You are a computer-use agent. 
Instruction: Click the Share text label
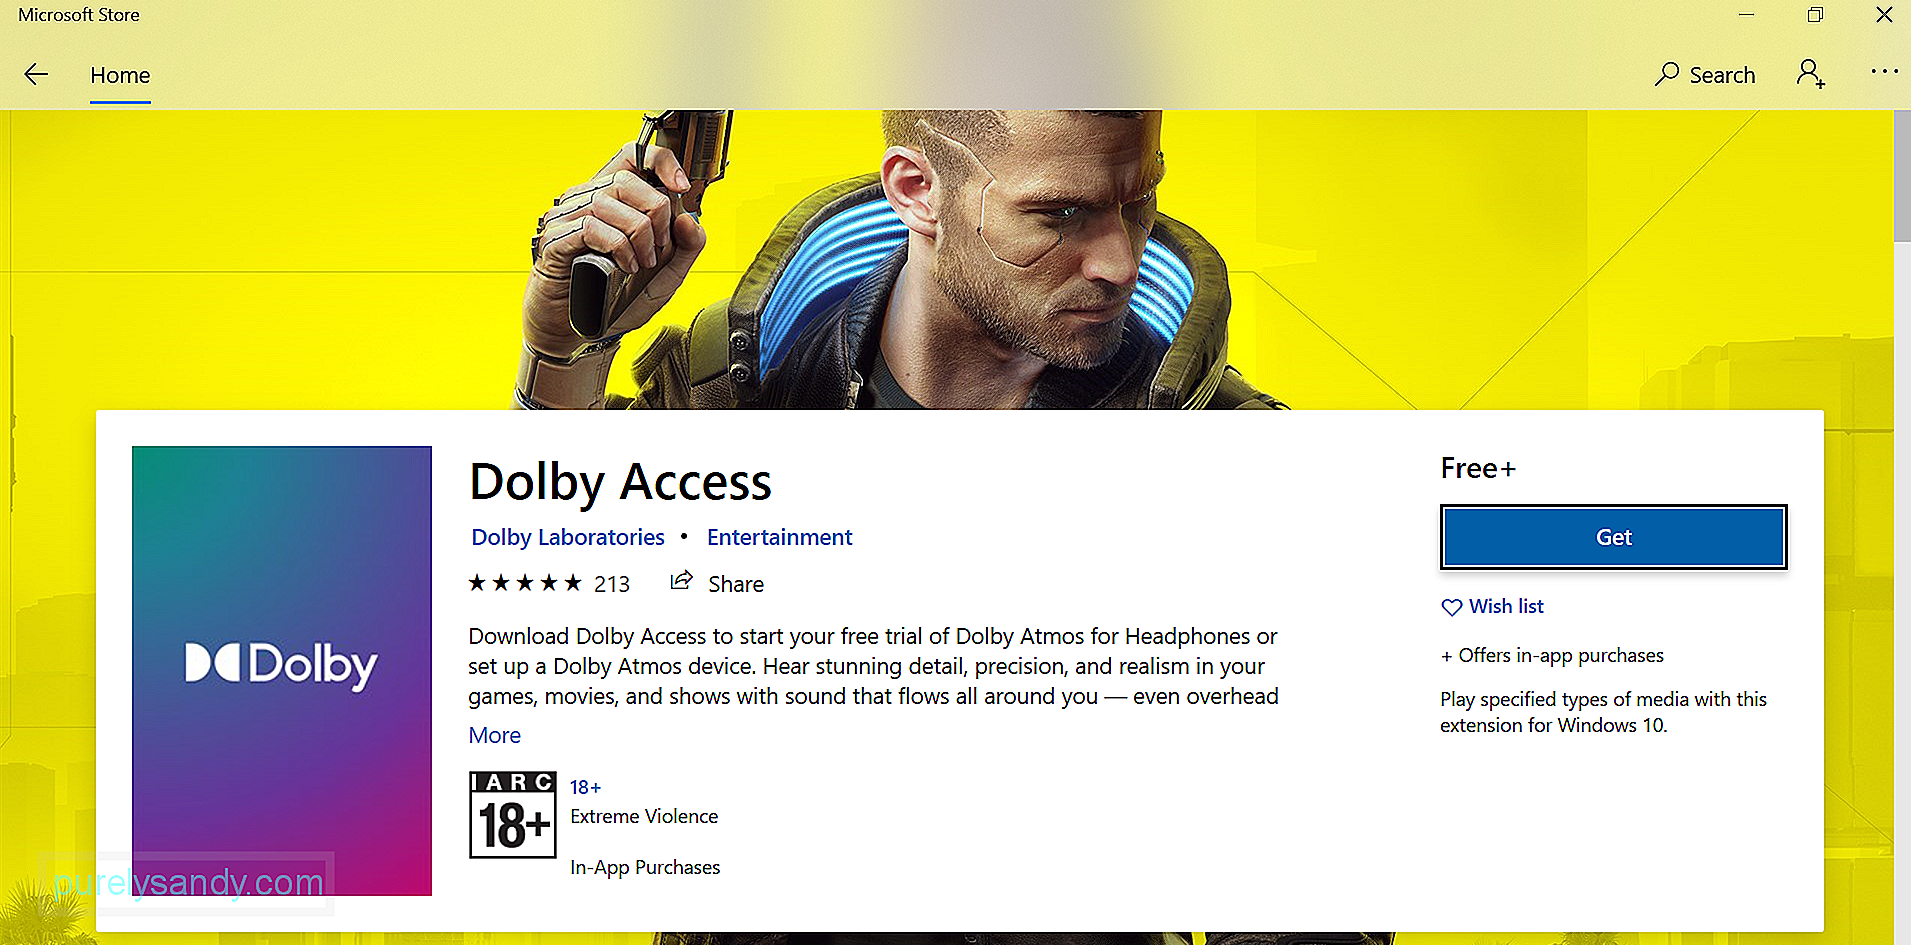point(736,585)
